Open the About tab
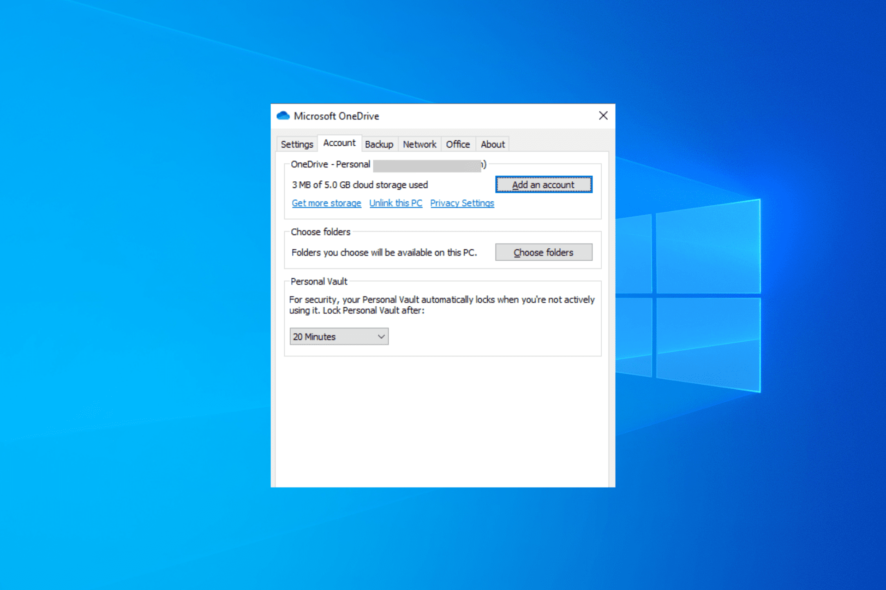The height and width of the screenshot is (590, 886). point(492,144)
